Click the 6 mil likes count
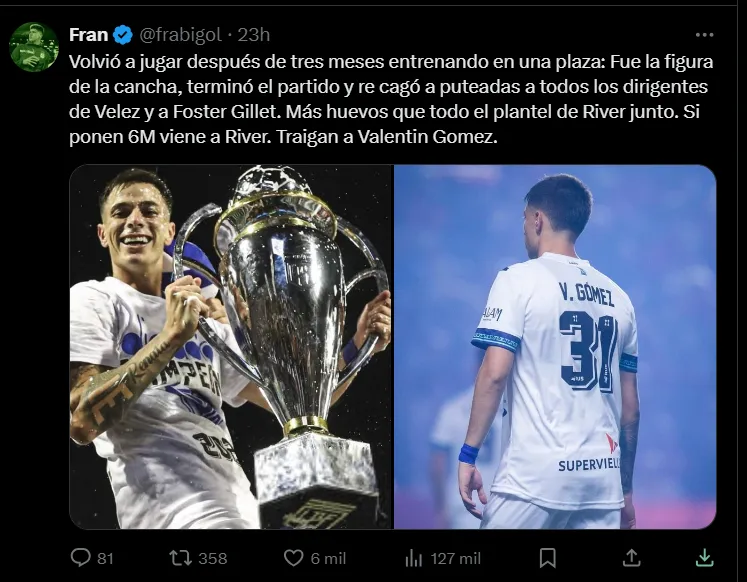The height and width of the screenshot is (582, 747). (x=328, y=558)
